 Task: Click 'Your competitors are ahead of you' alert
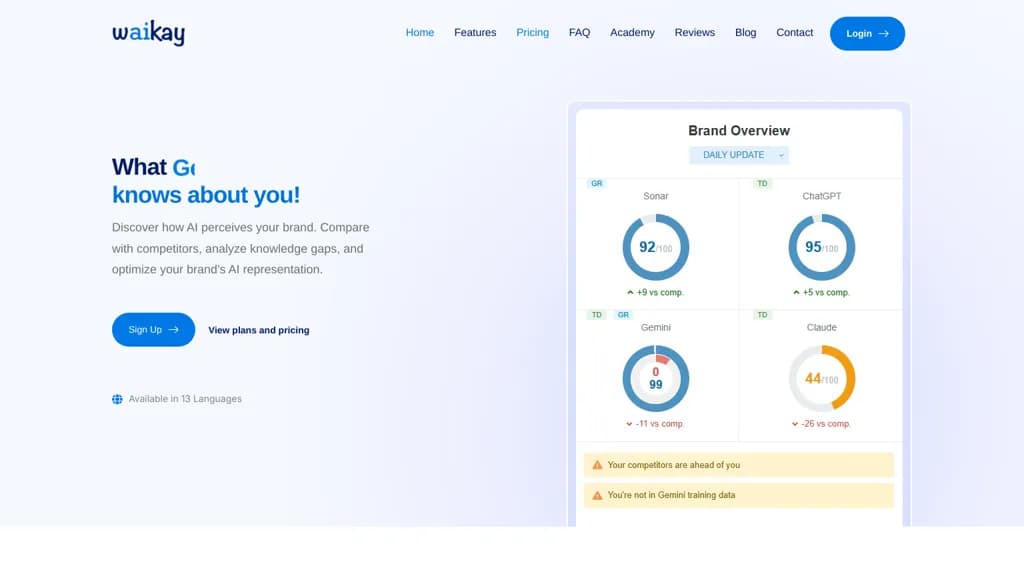tap(739, 465)
